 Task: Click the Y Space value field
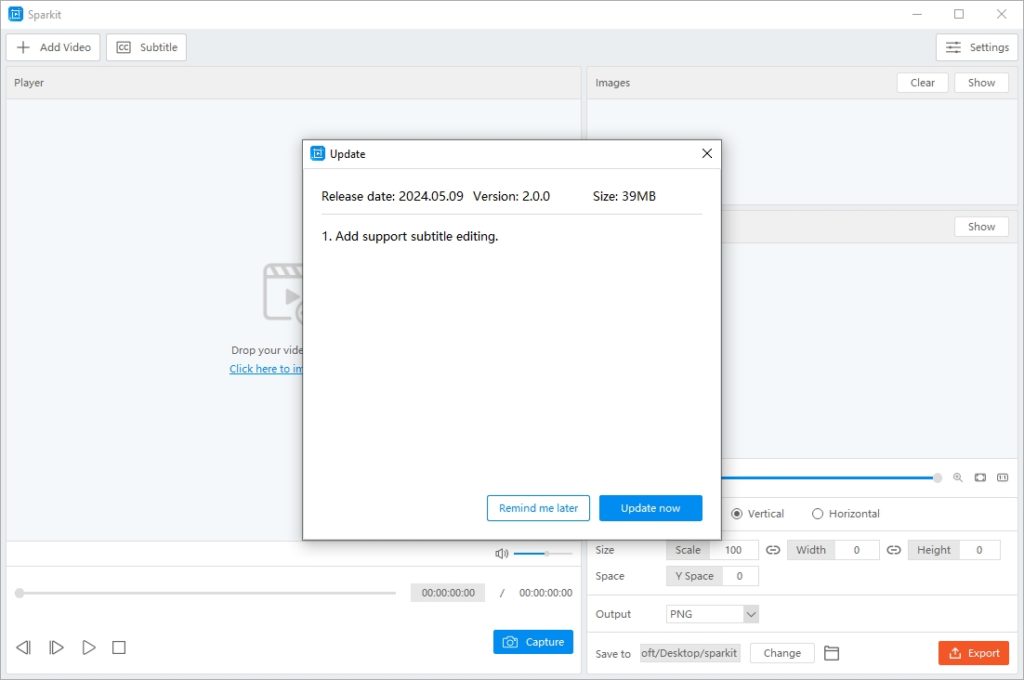coord(740,576)
